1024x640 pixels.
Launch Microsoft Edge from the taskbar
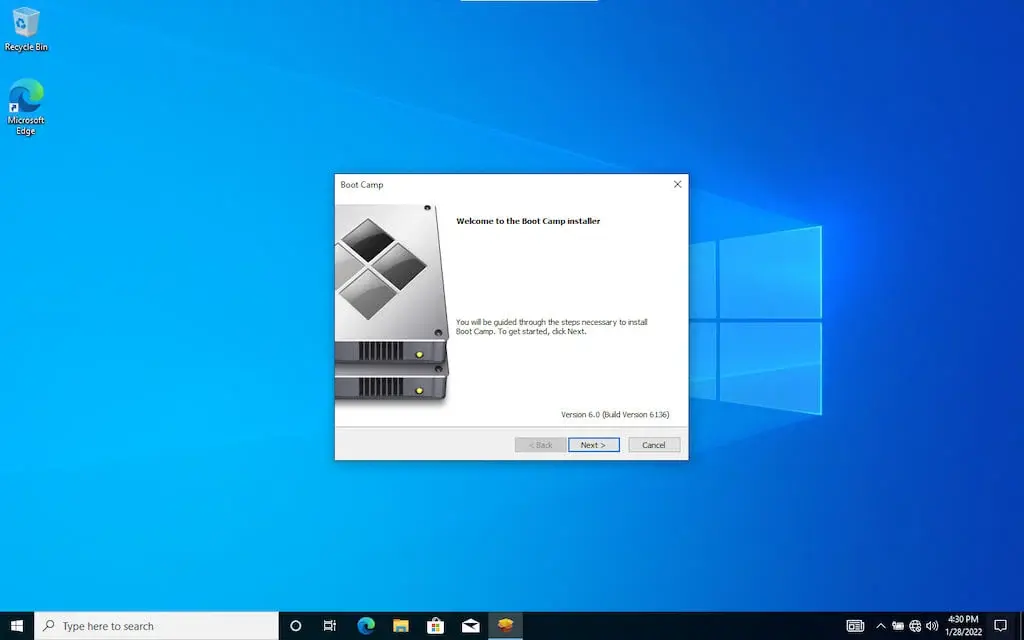tap(366, 626)
